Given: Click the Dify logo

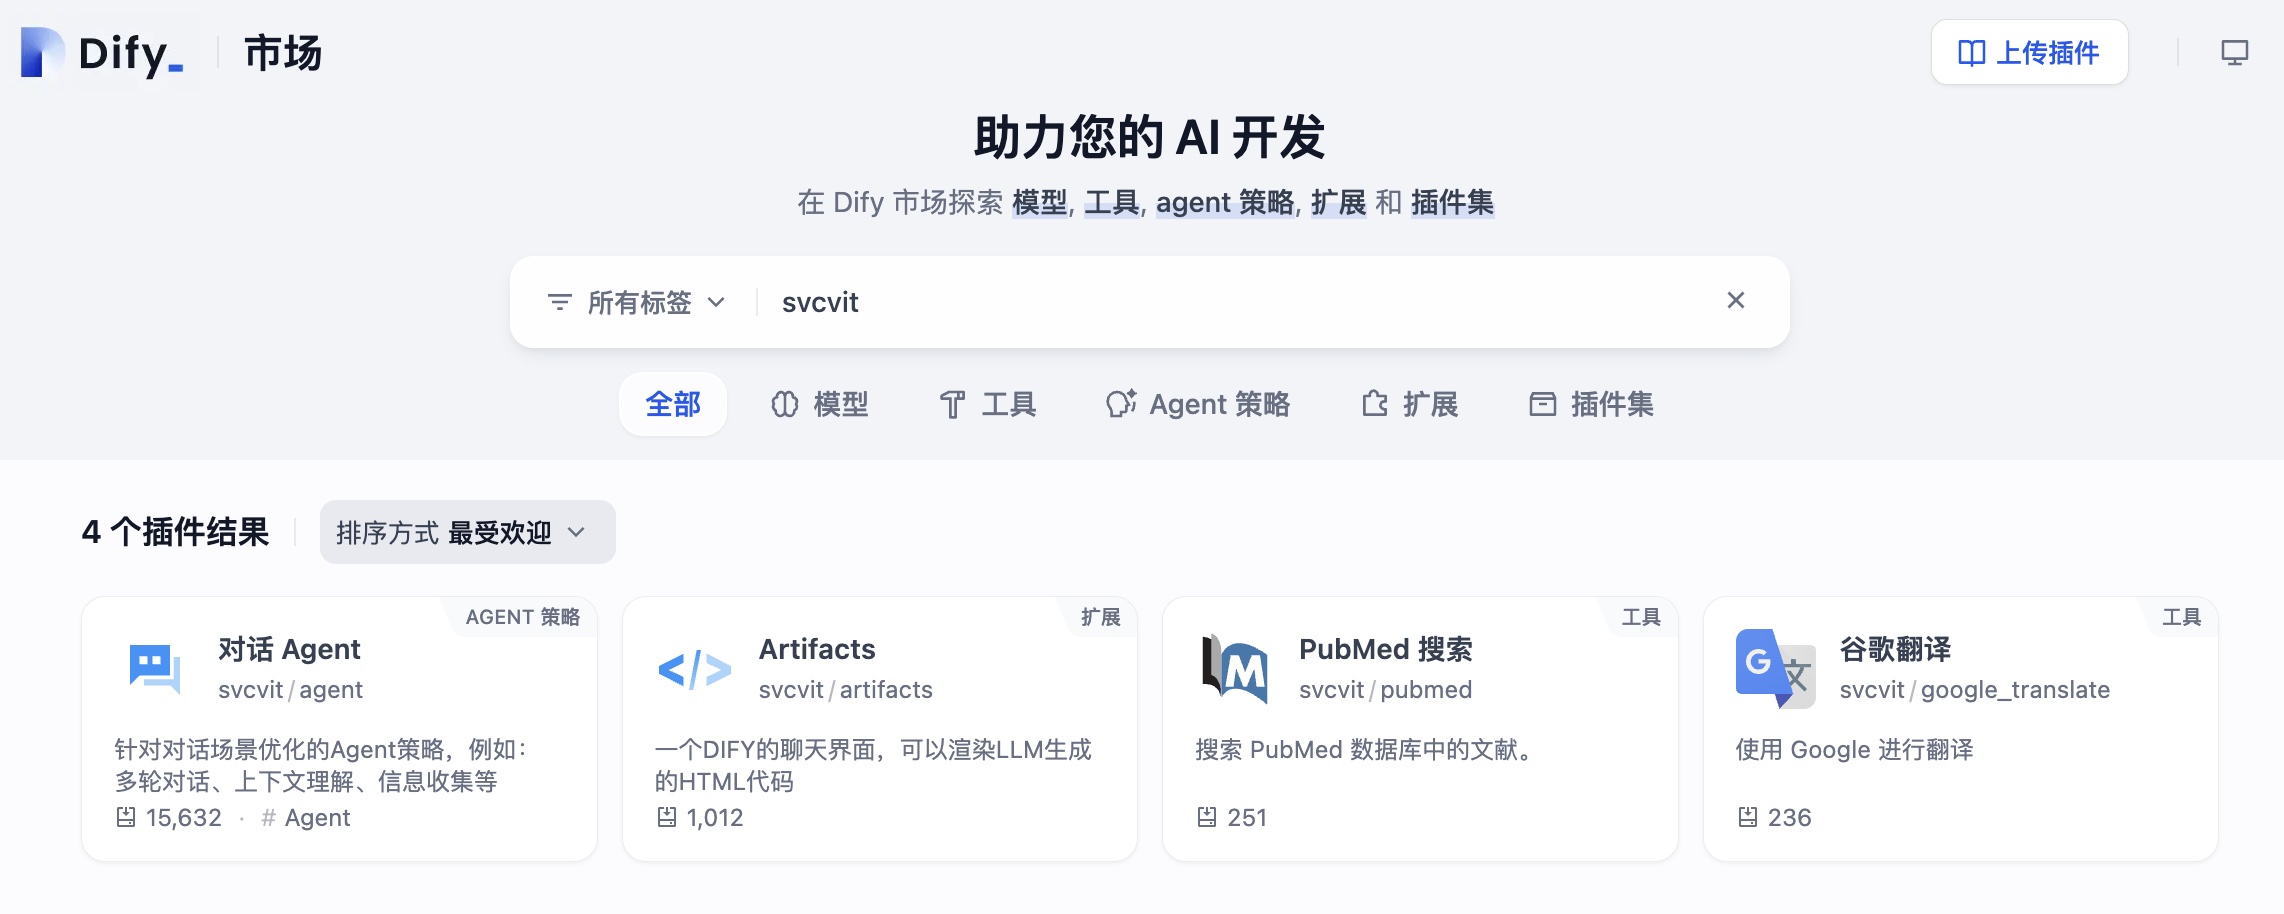Looking at the screenshot, I should [x=102, y=53].
